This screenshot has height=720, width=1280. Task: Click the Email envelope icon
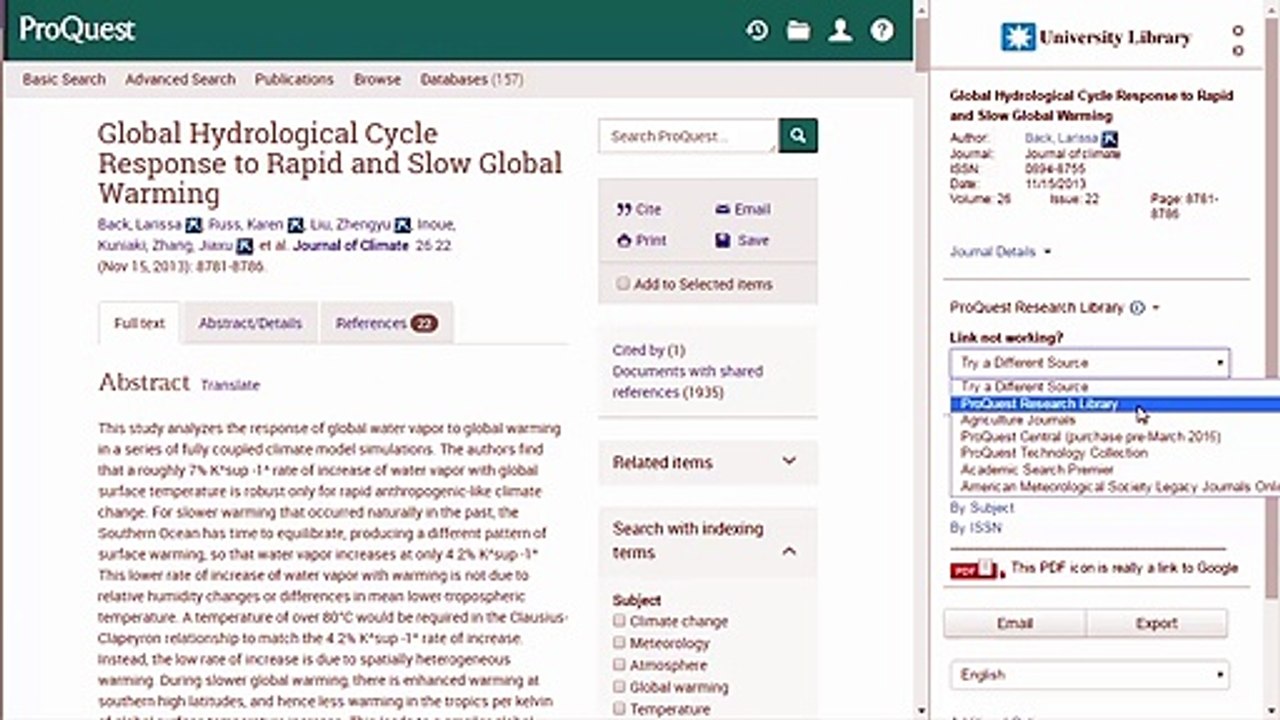coord(723,209)
